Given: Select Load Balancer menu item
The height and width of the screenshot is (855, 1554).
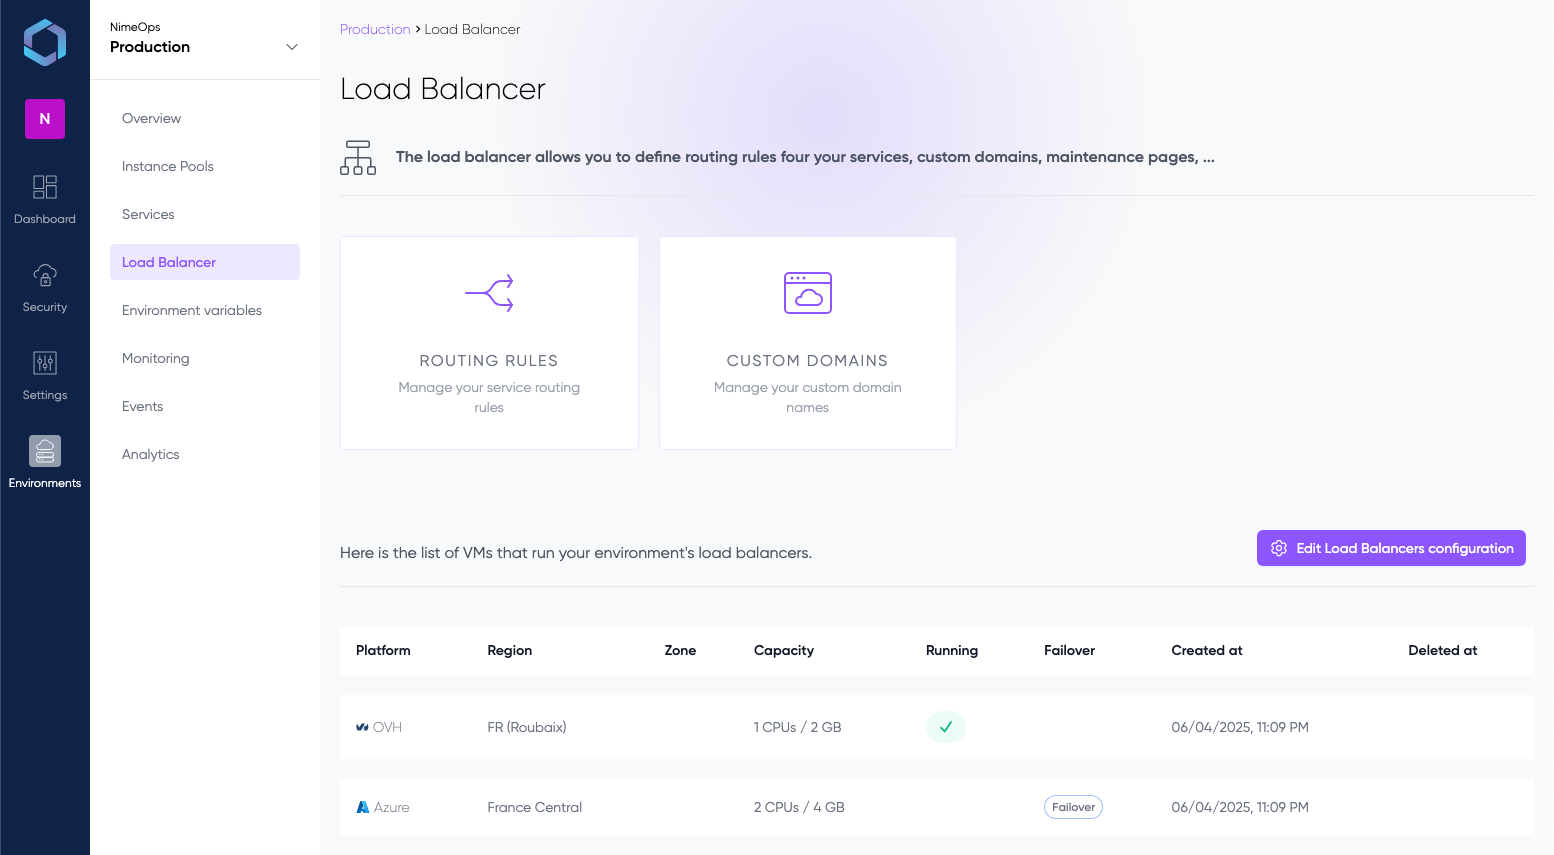Looking at the screenshot, I should tap(205, 262).
